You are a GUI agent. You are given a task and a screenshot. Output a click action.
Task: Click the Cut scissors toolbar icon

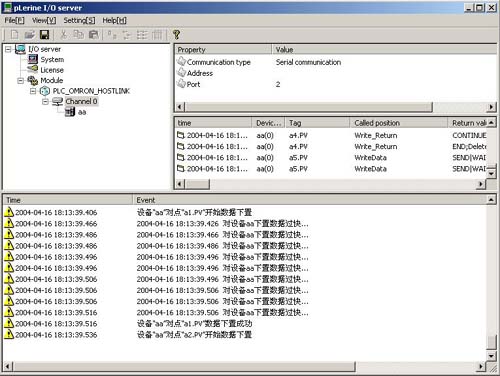63,34
